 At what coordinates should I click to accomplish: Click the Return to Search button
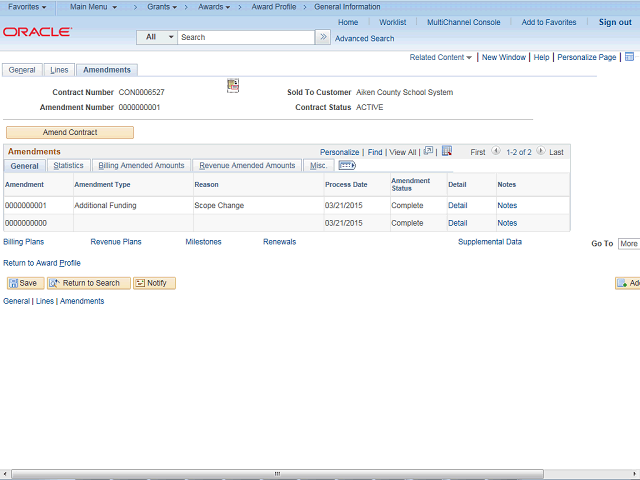pos(89,283)
